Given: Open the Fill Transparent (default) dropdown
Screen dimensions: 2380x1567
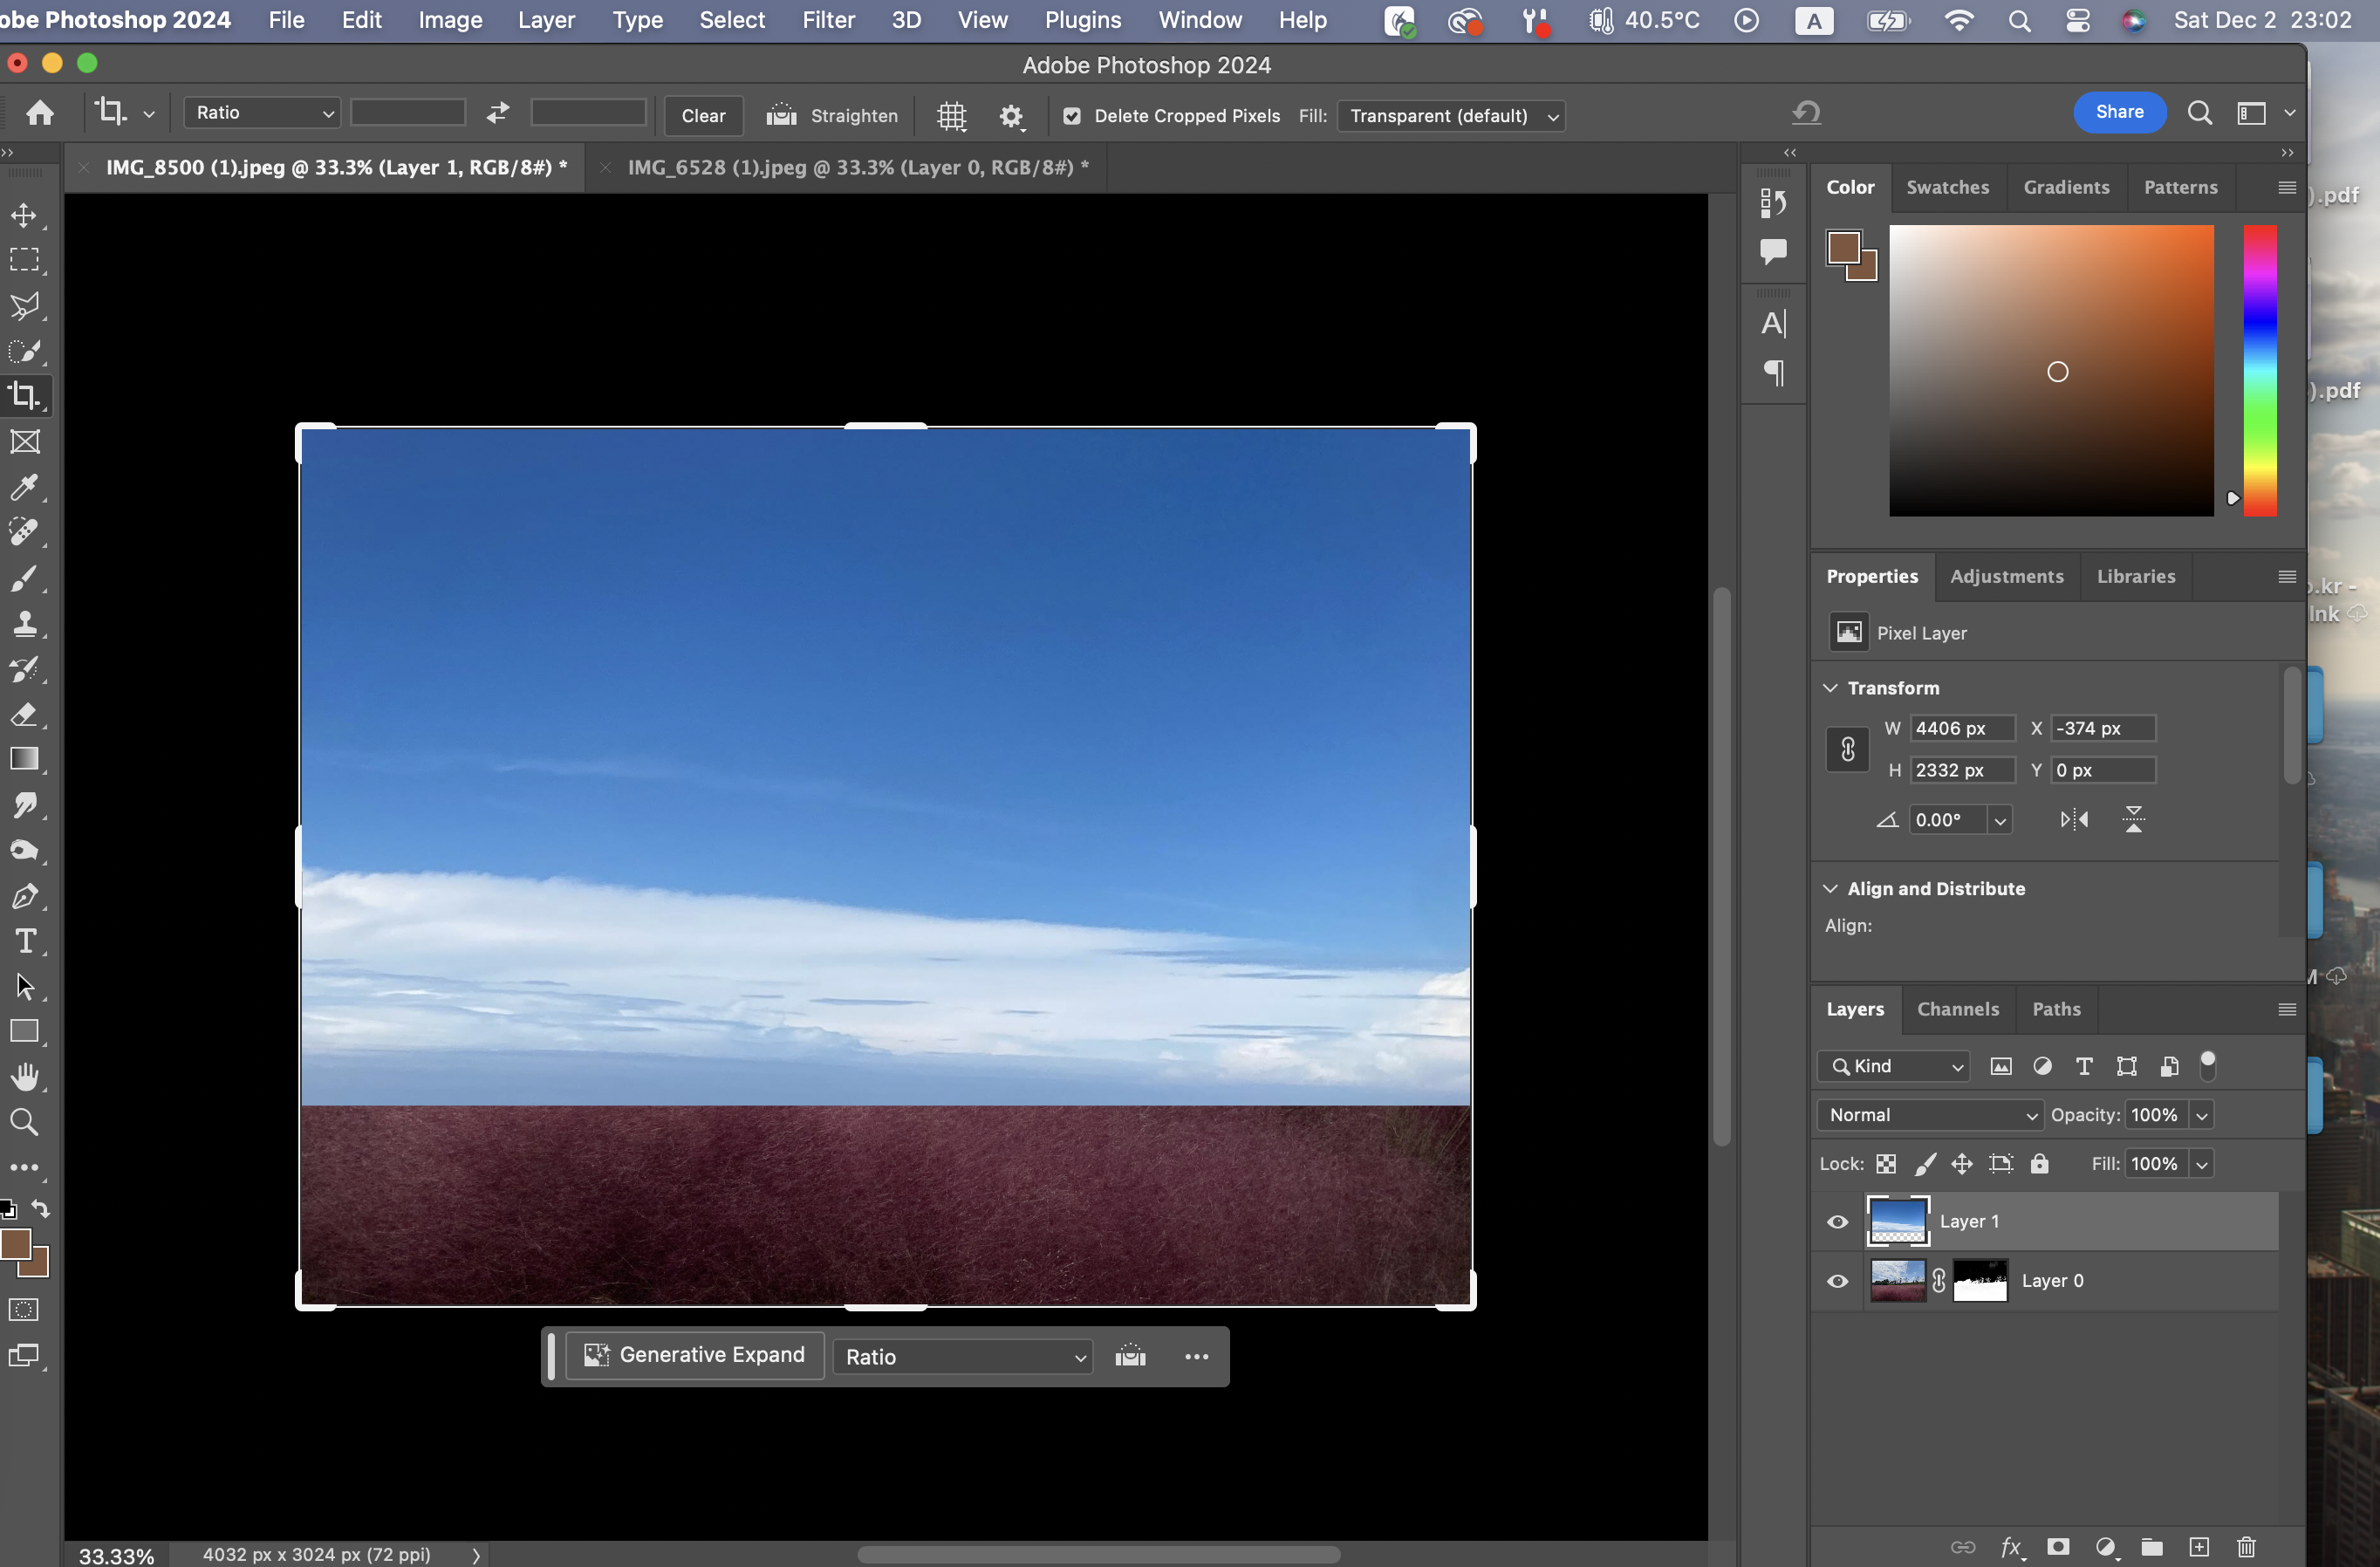Looking at the screenshot, I should (x=1450, y=116).
